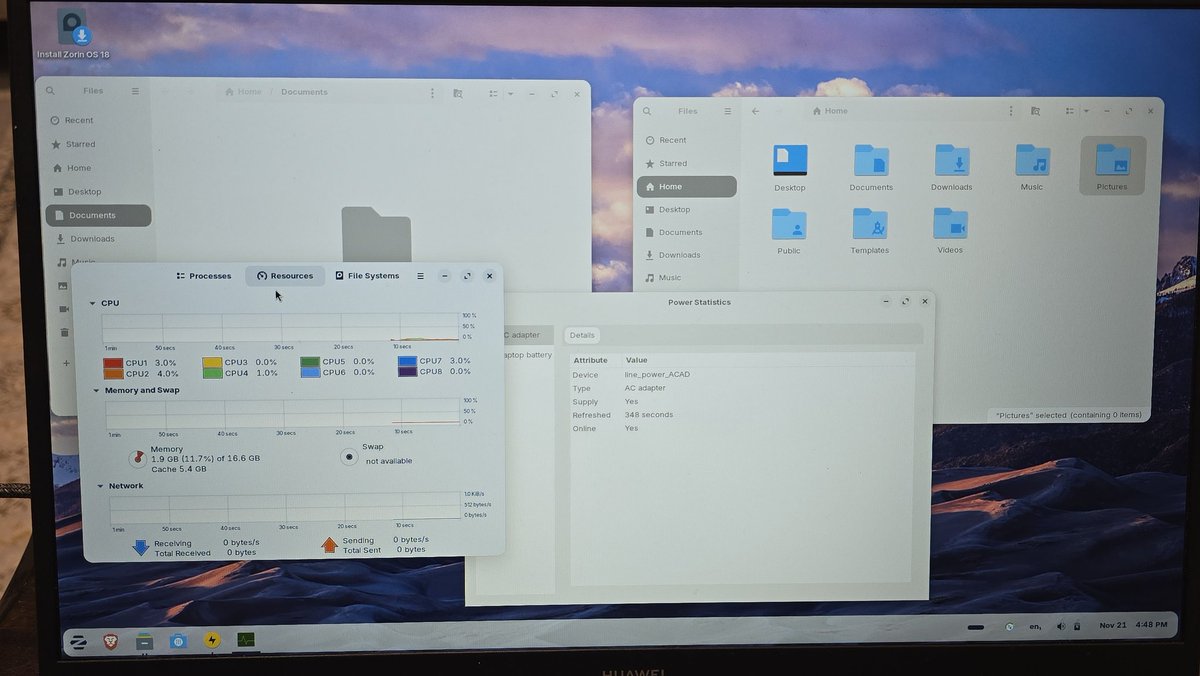Open the search icon in the Home Files window
1200x676 pixels.
[646, 111]
